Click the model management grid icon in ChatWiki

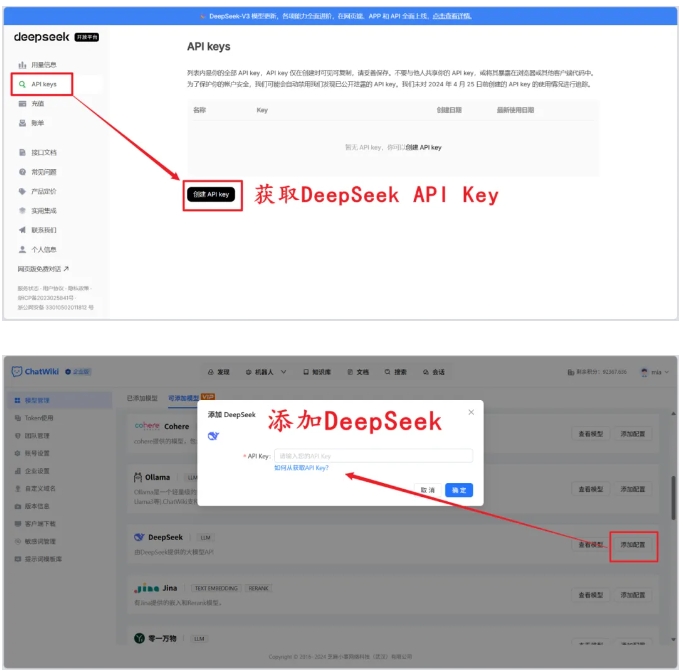(x=17, y=400)
